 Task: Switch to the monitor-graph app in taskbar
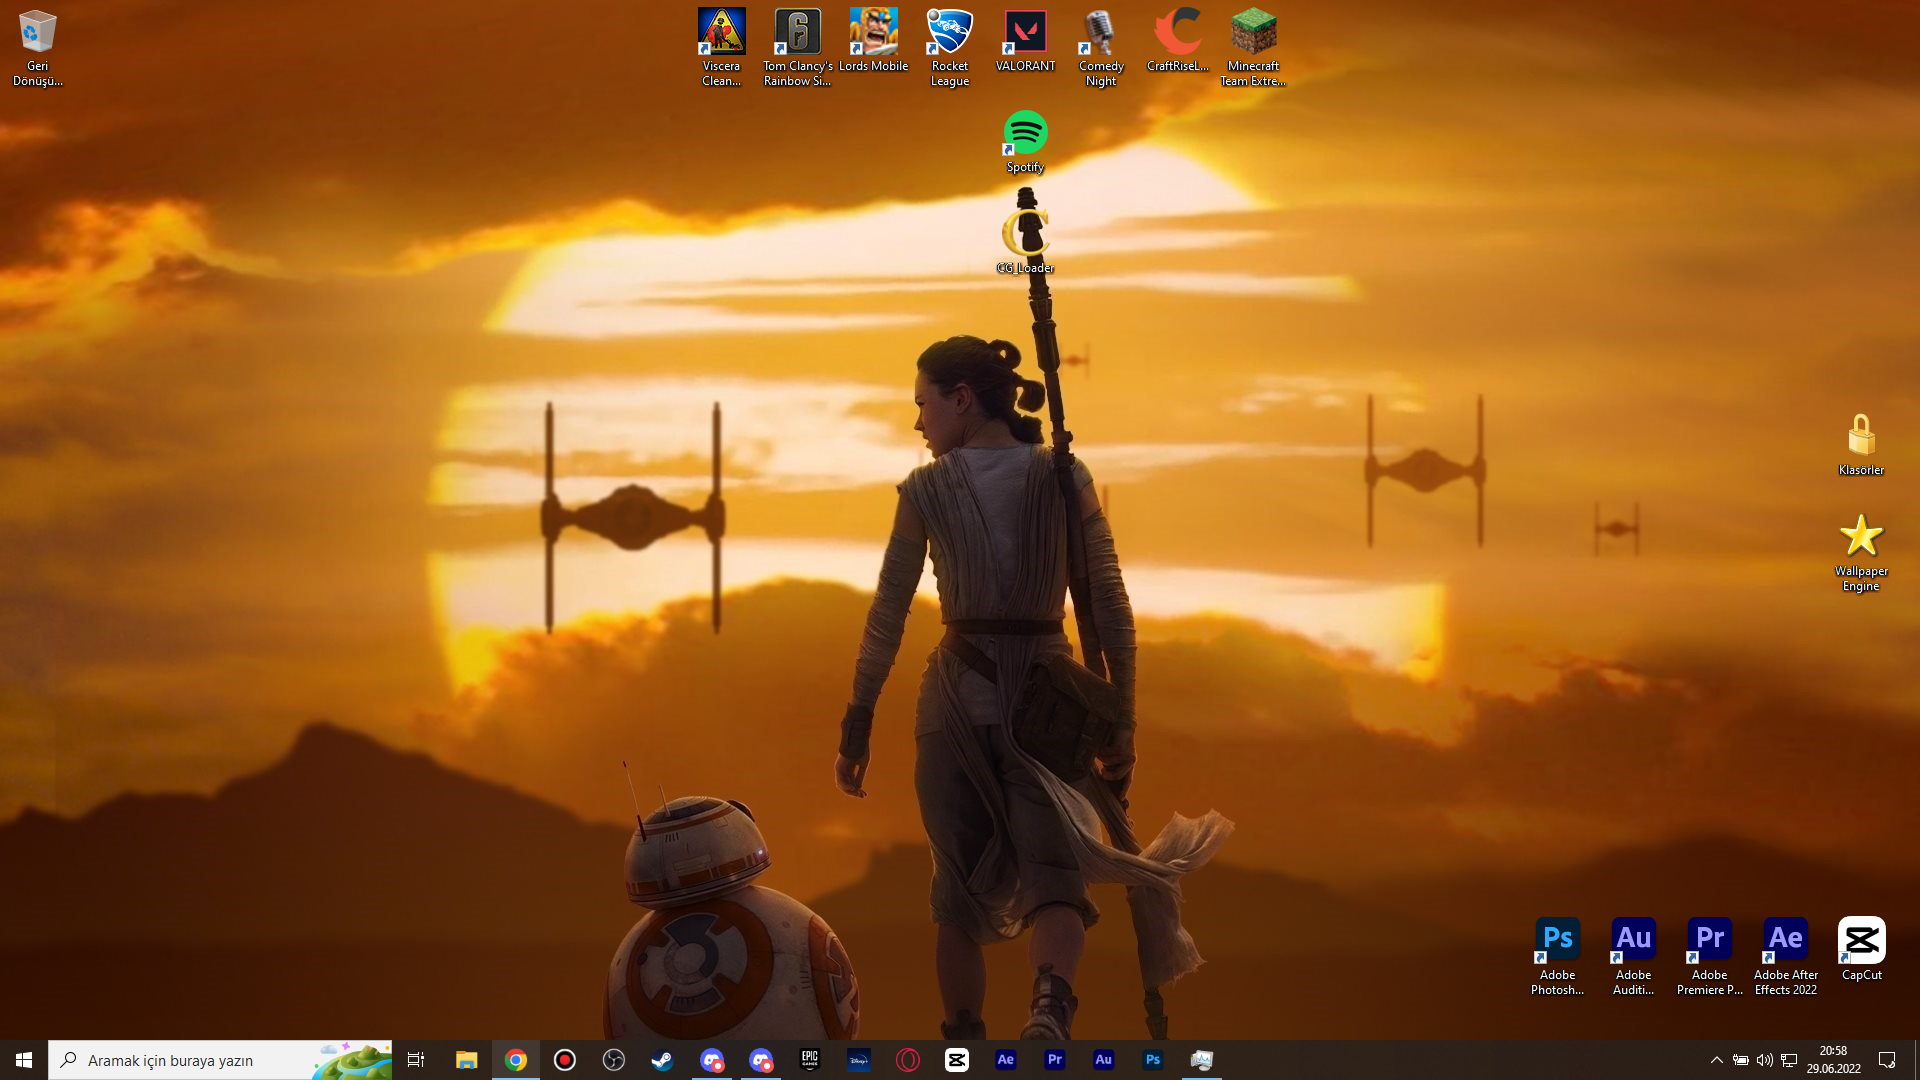[1202, 1060]
